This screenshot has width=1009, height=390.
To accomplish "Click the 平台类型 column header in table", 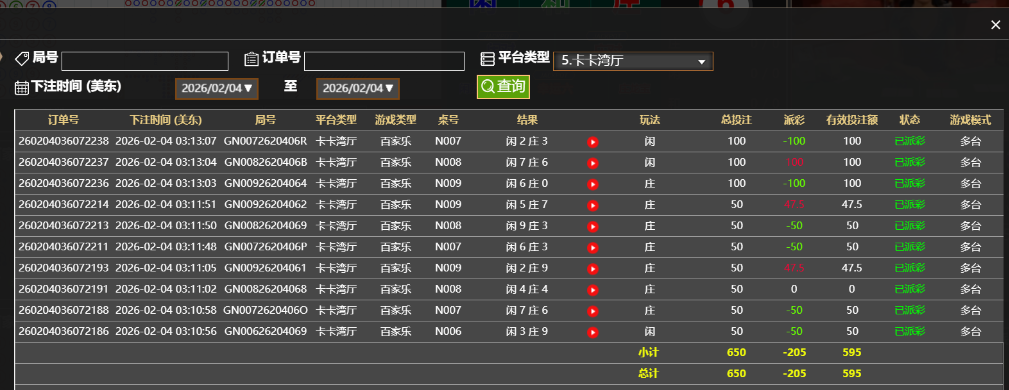I will click(336, 120).
